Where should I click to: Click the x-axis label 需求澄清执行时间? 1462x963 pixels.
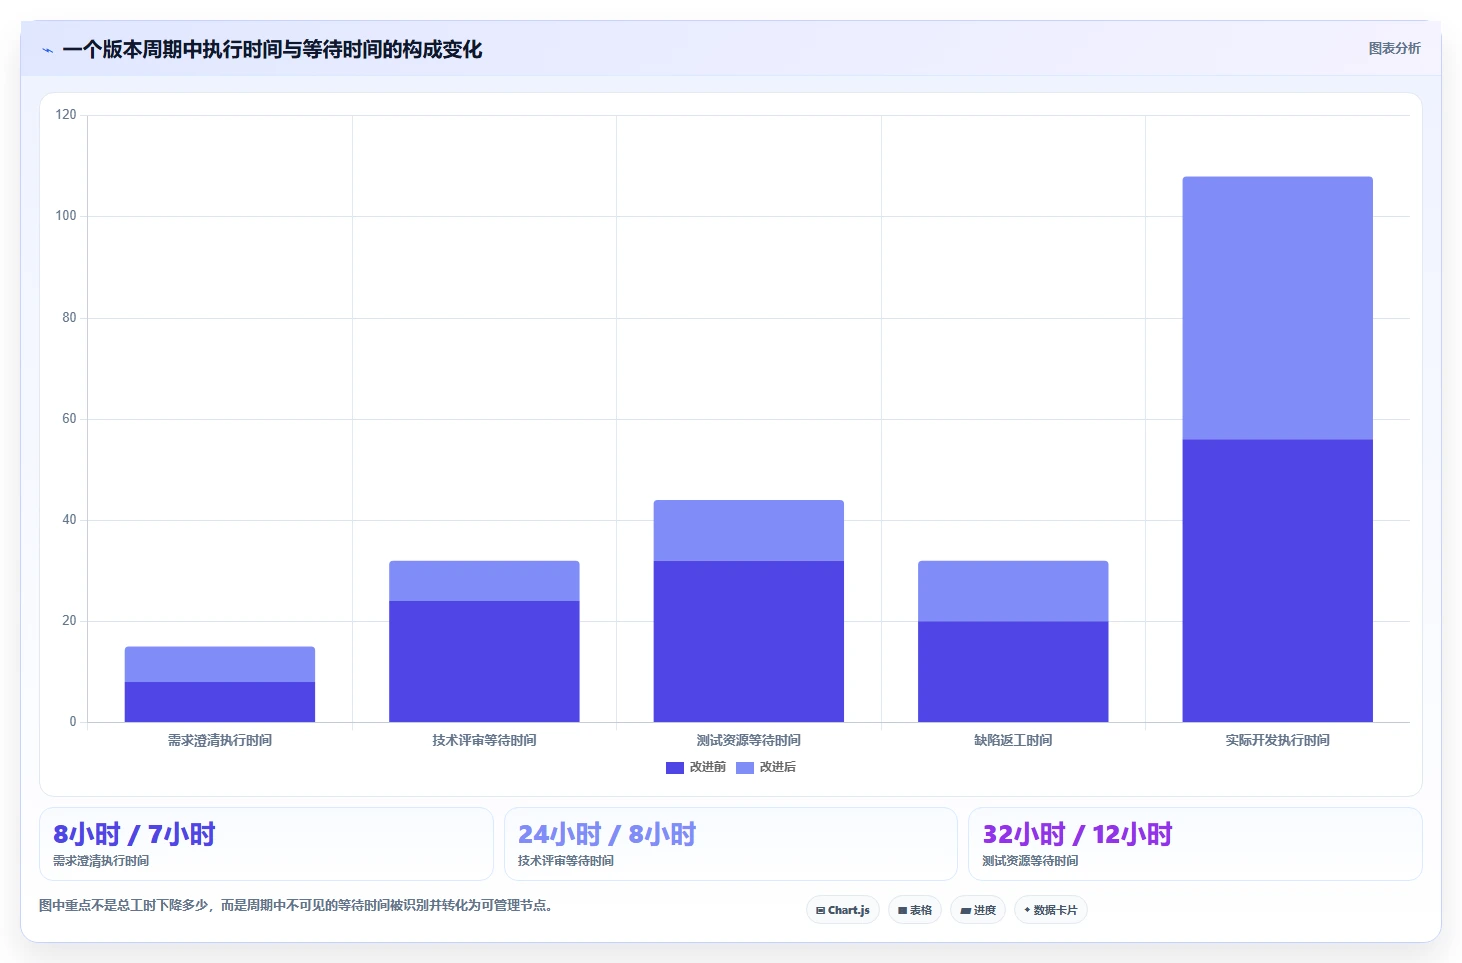(x=220, y=740)
